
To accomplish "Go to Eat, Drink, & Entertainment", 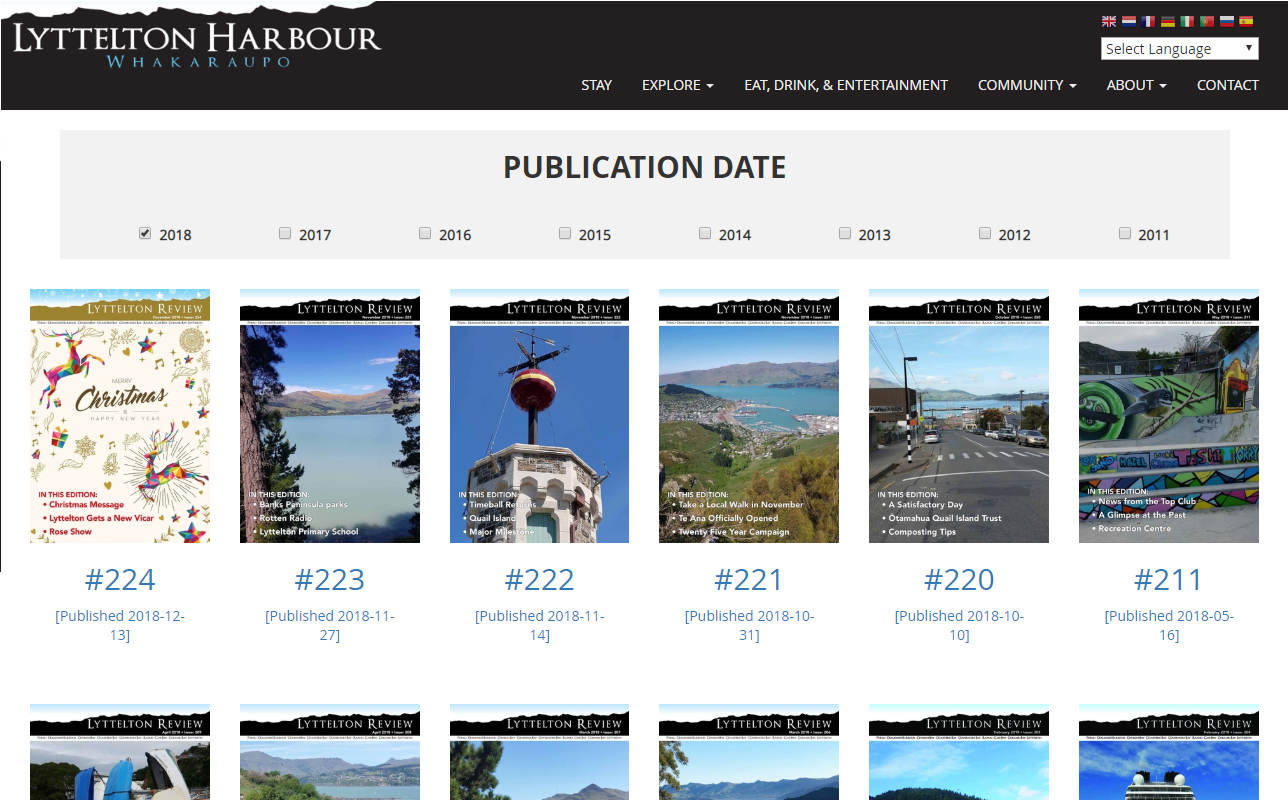I will (x=846, y=85).
